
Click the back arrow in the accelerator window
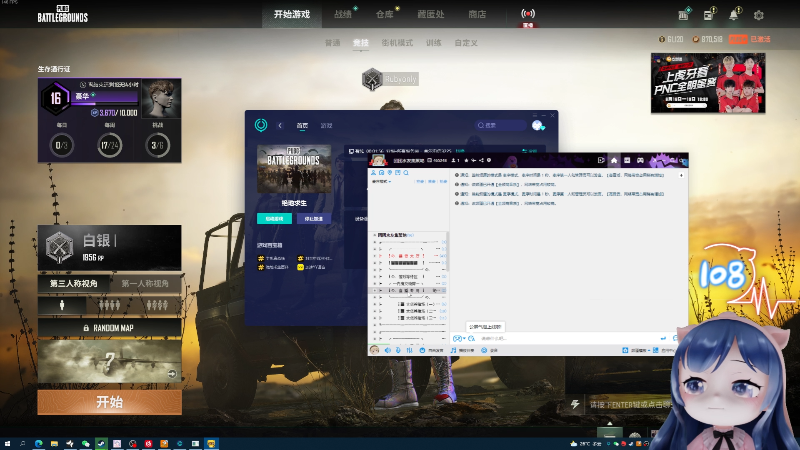click(280, 126)
